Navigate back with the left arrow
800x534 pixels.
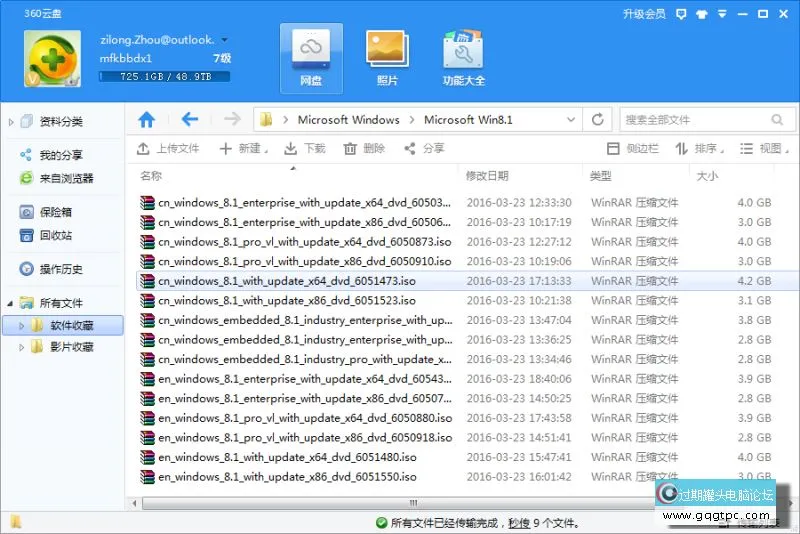190,120
